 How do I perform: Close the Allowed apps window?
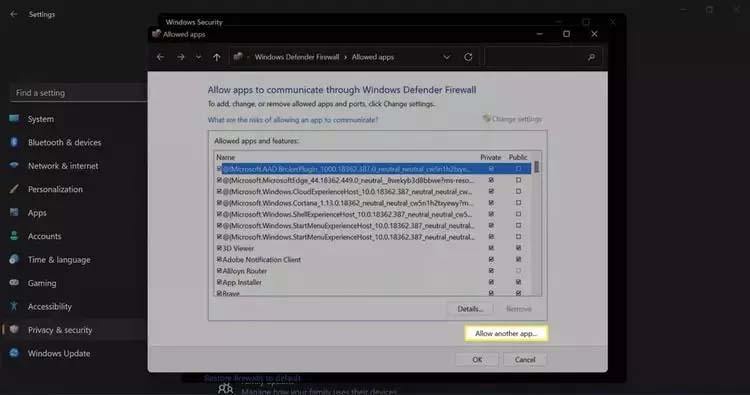594,34
